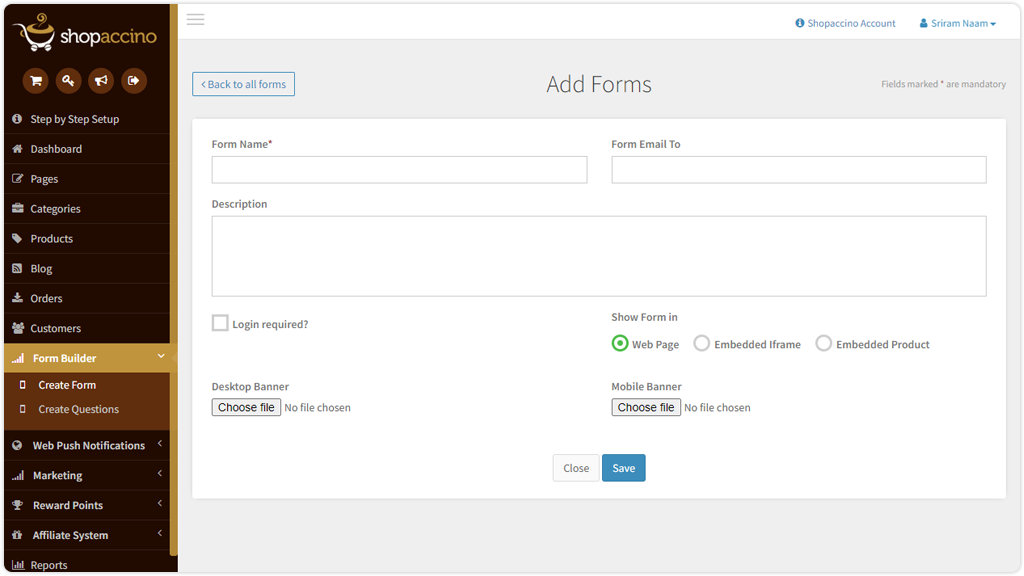Expand the Reward Points section
Image resolution: width=1024 pixels, height=576 pixels.
click(x=87, y=505)
